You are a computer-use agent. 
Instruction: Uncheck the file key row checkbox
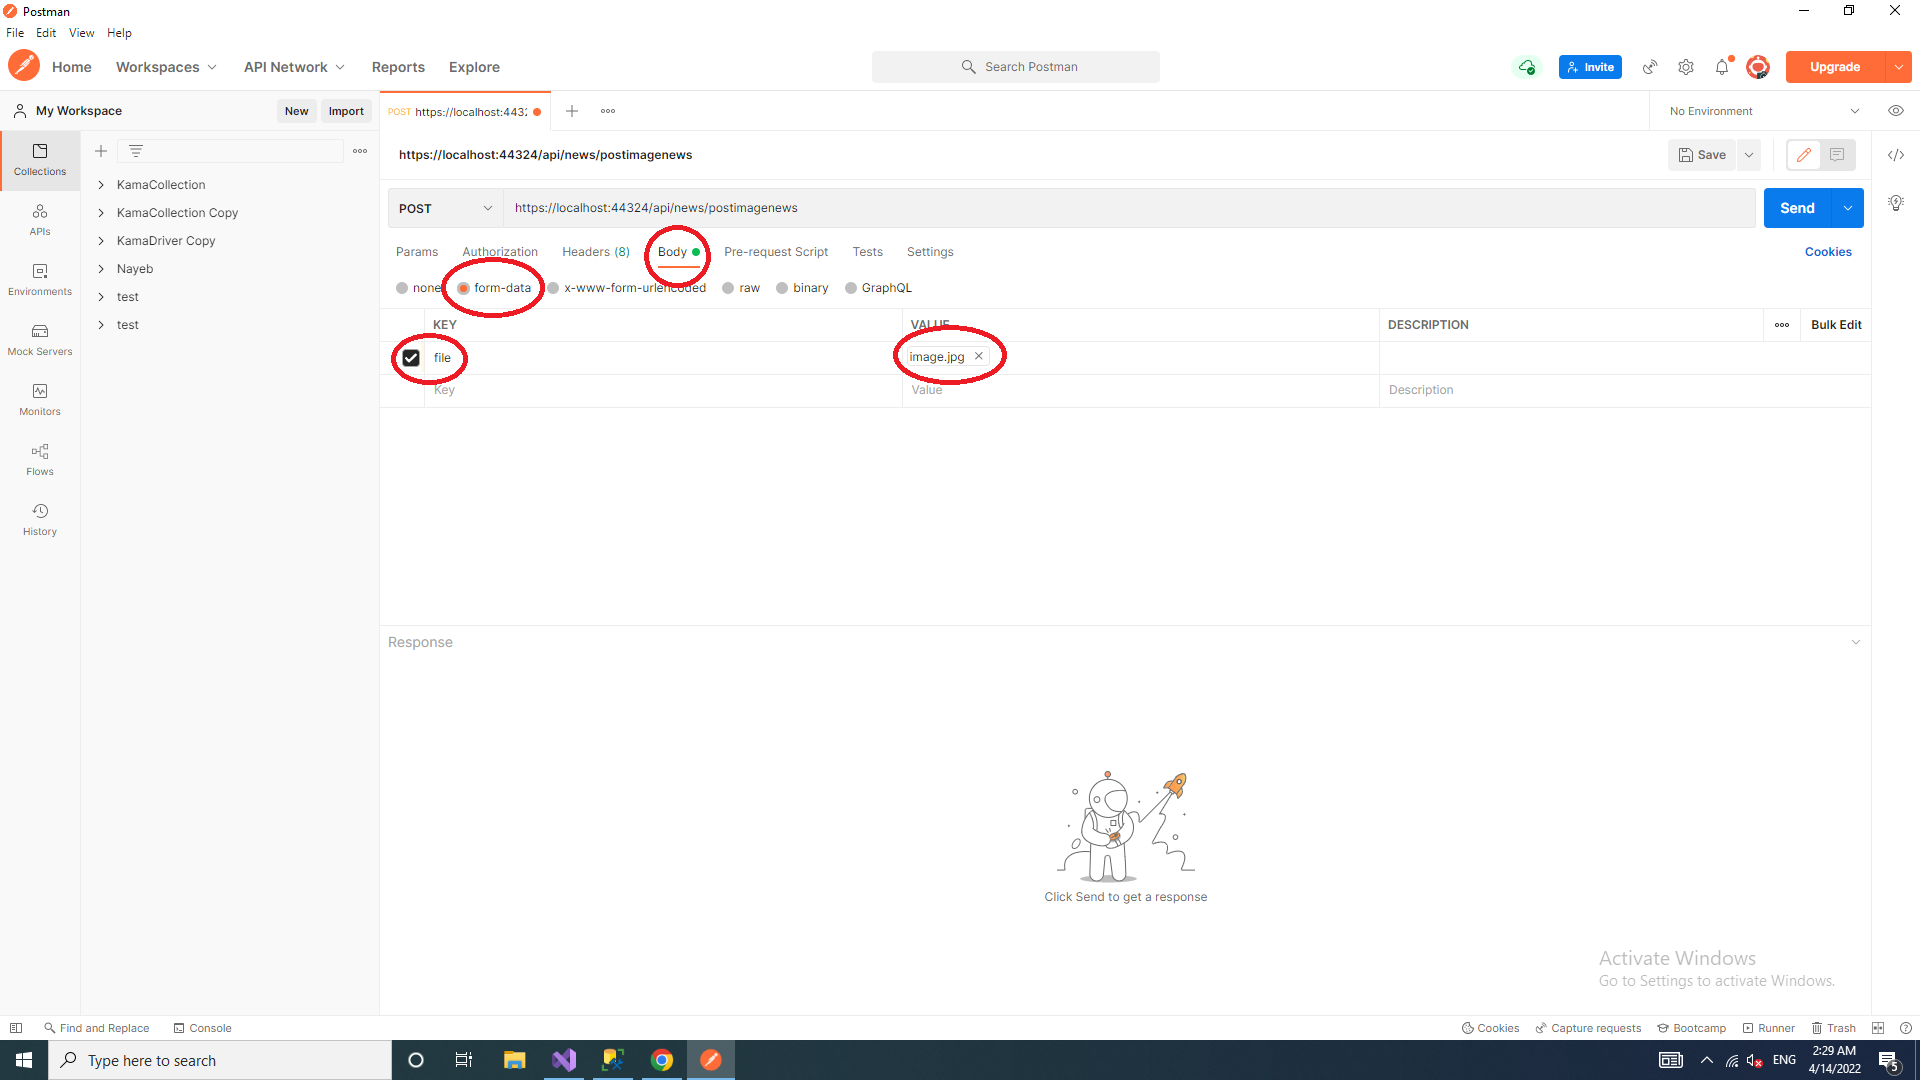coord(411,358)
